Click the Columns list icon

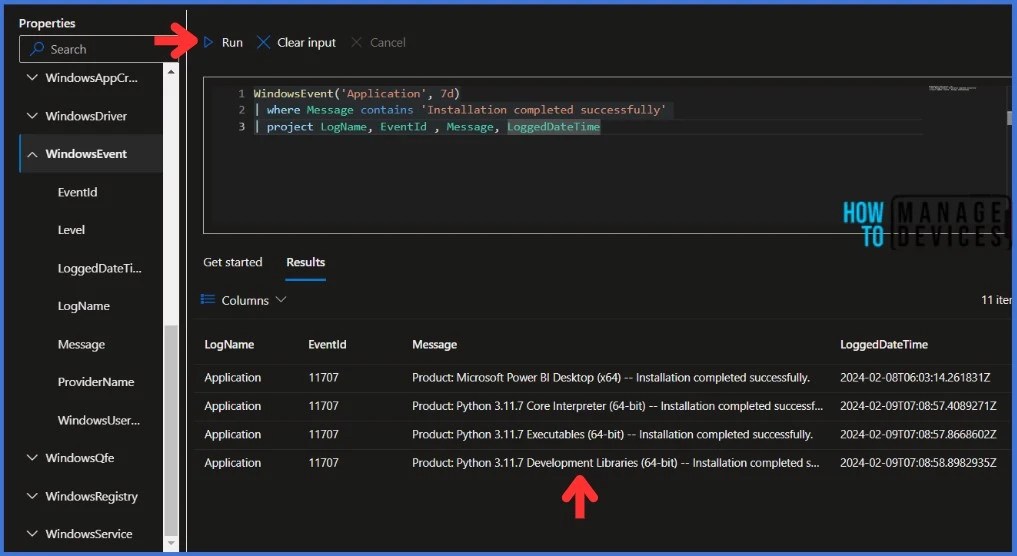(x=208, y=299)
